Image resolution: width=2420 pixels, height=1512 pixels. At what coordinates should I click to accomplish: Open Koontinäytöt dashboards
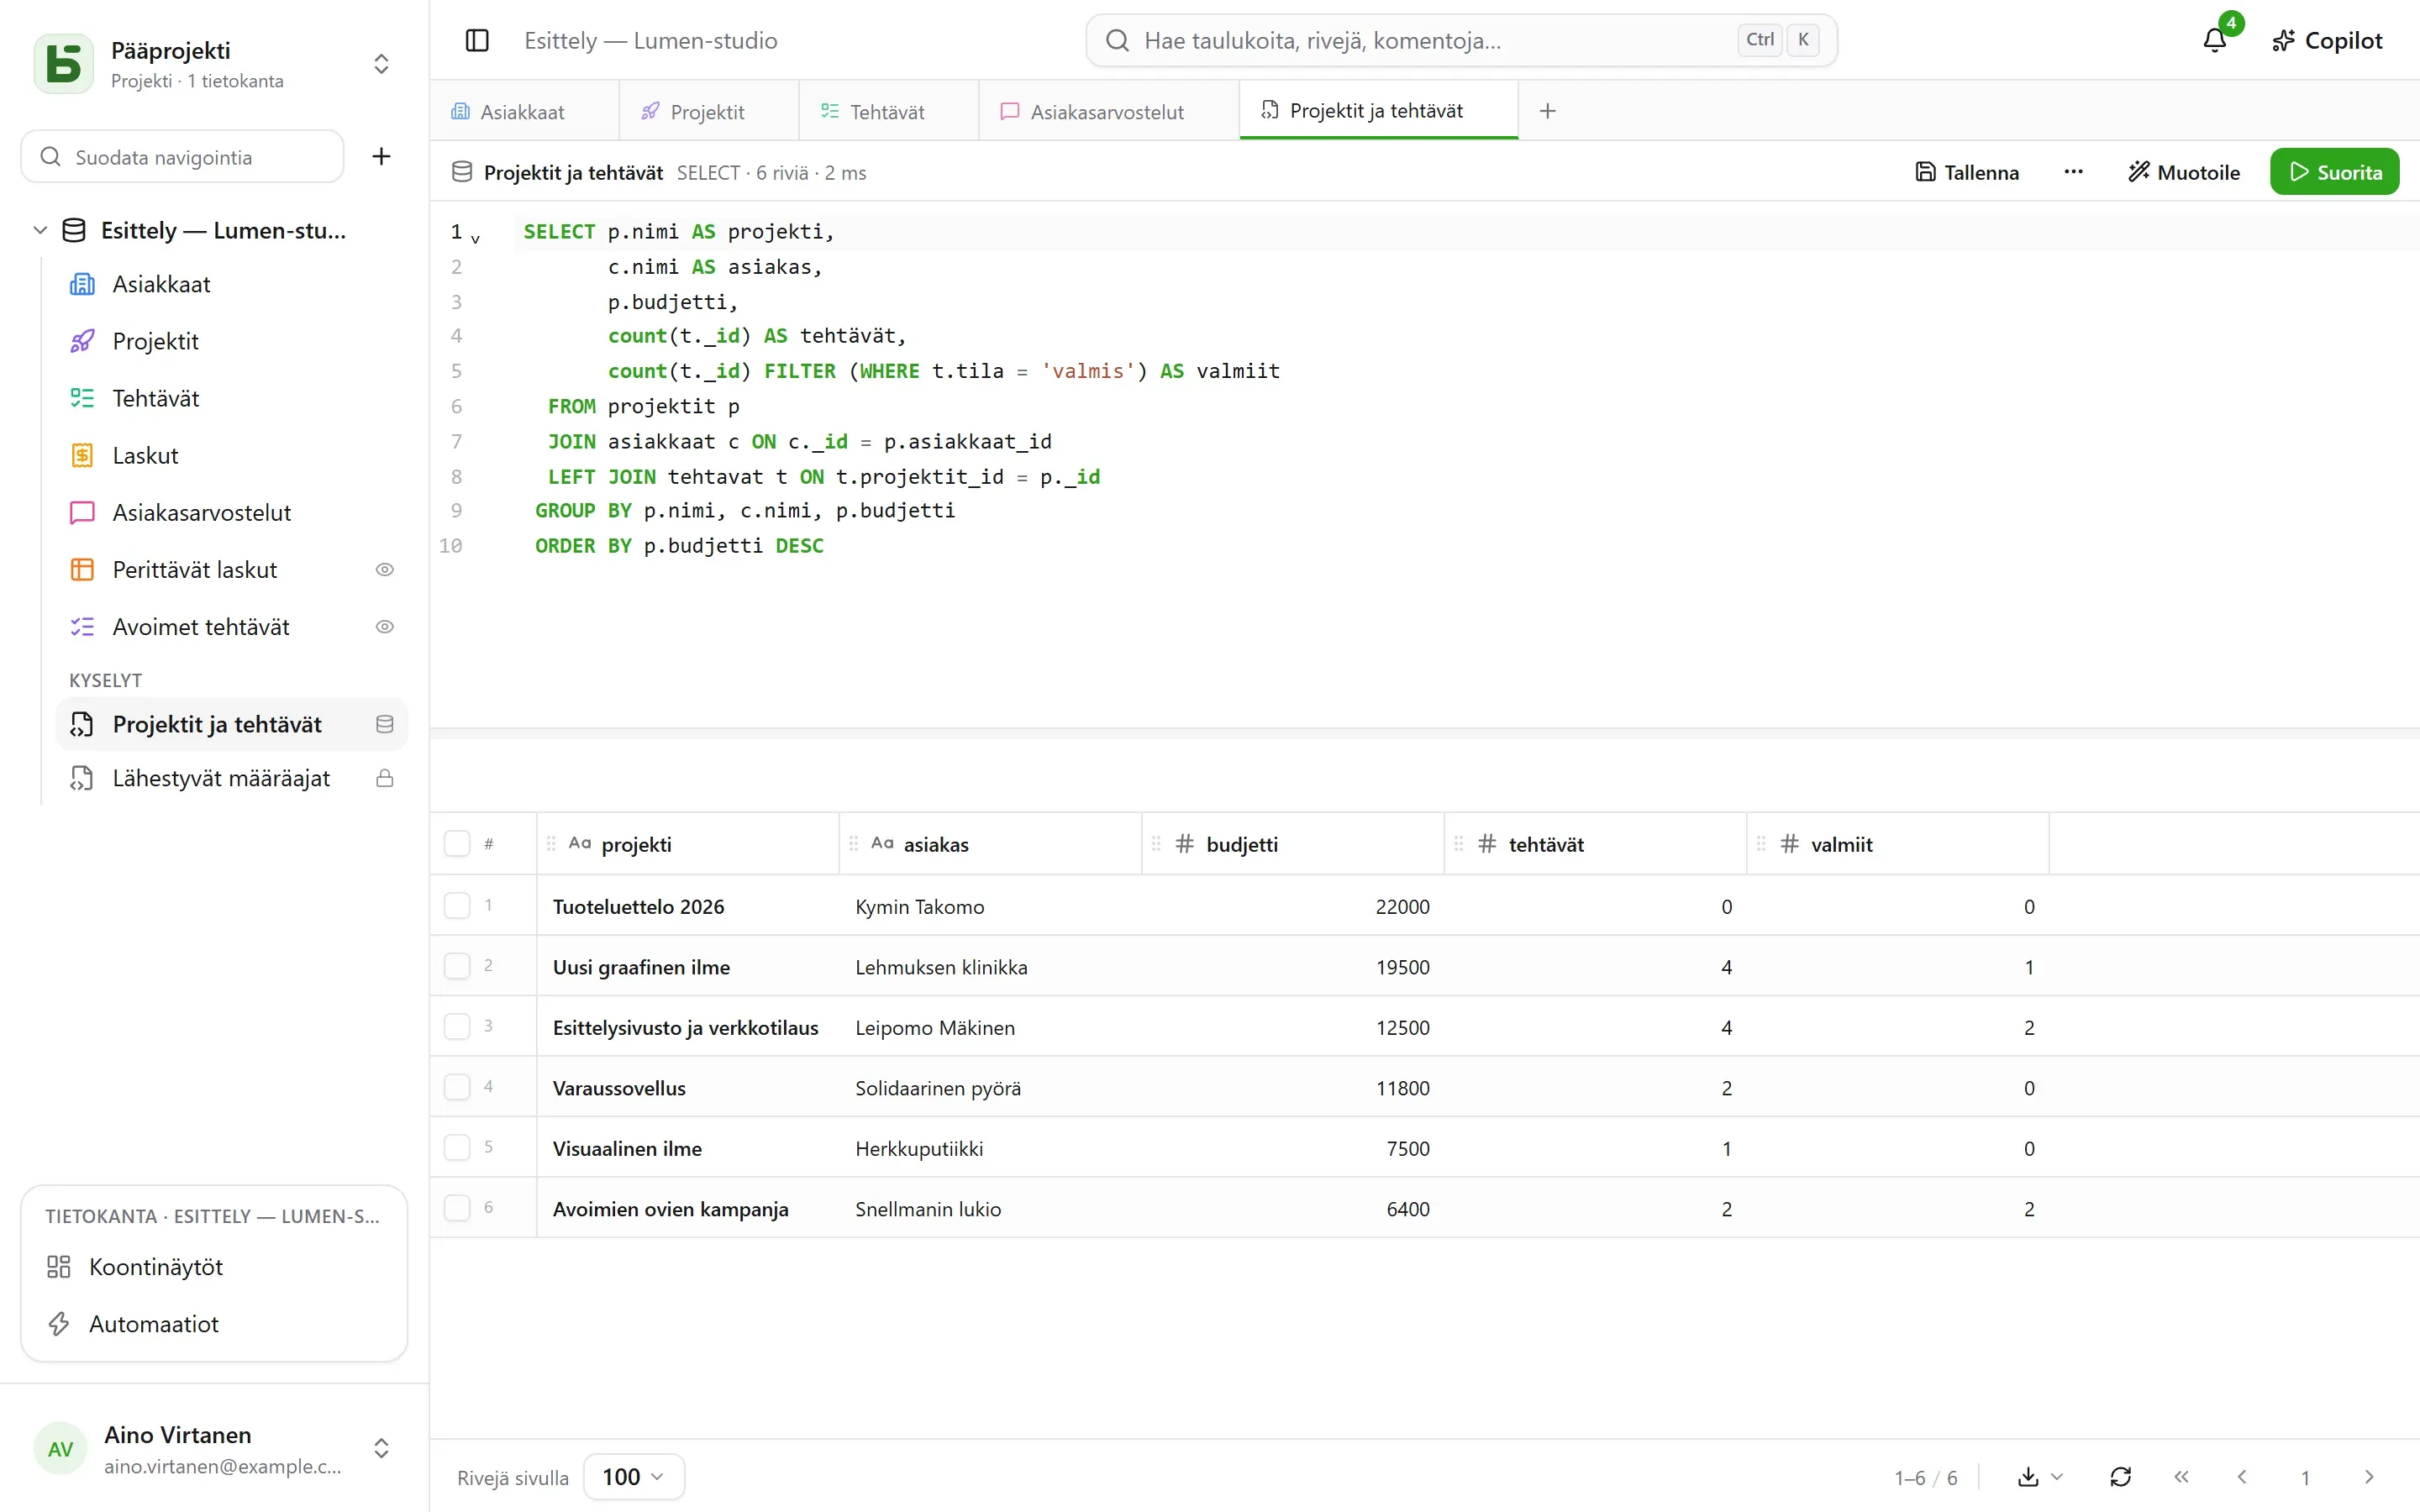point(214,1266)
